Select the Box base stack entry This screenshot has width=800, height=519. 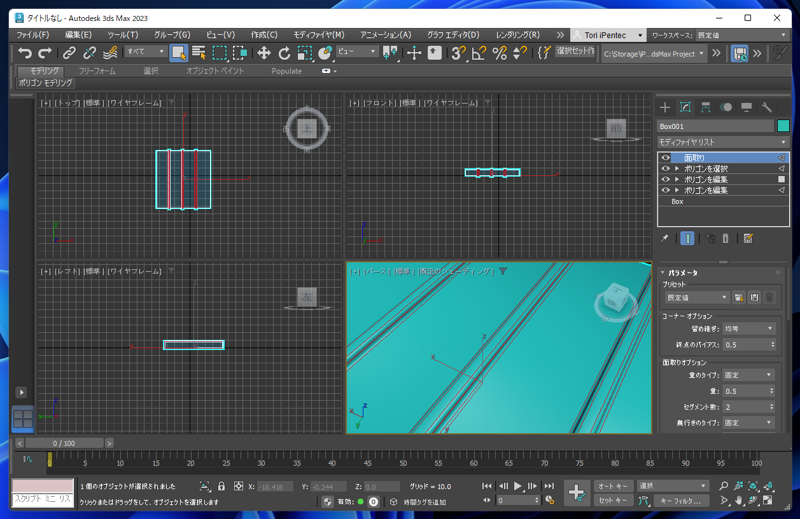tap(723, 201)
